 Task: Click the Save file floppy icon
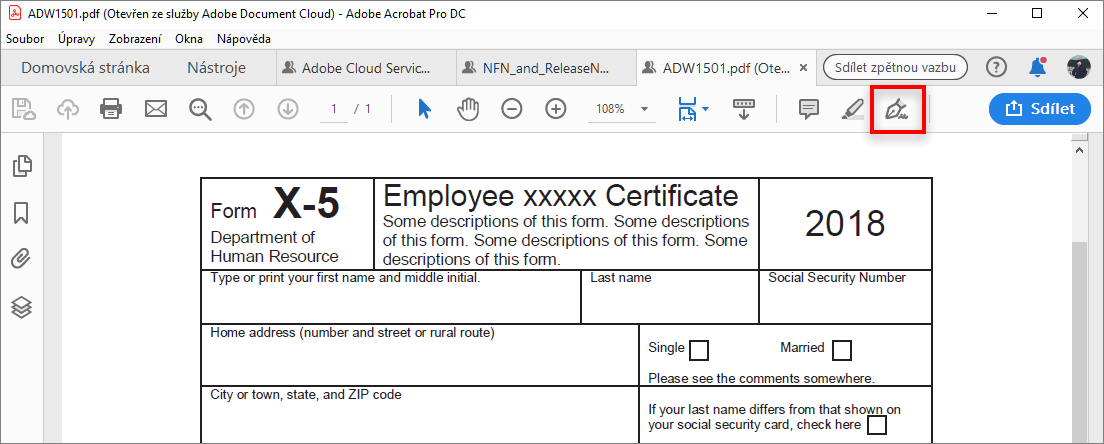coord(25,109)
